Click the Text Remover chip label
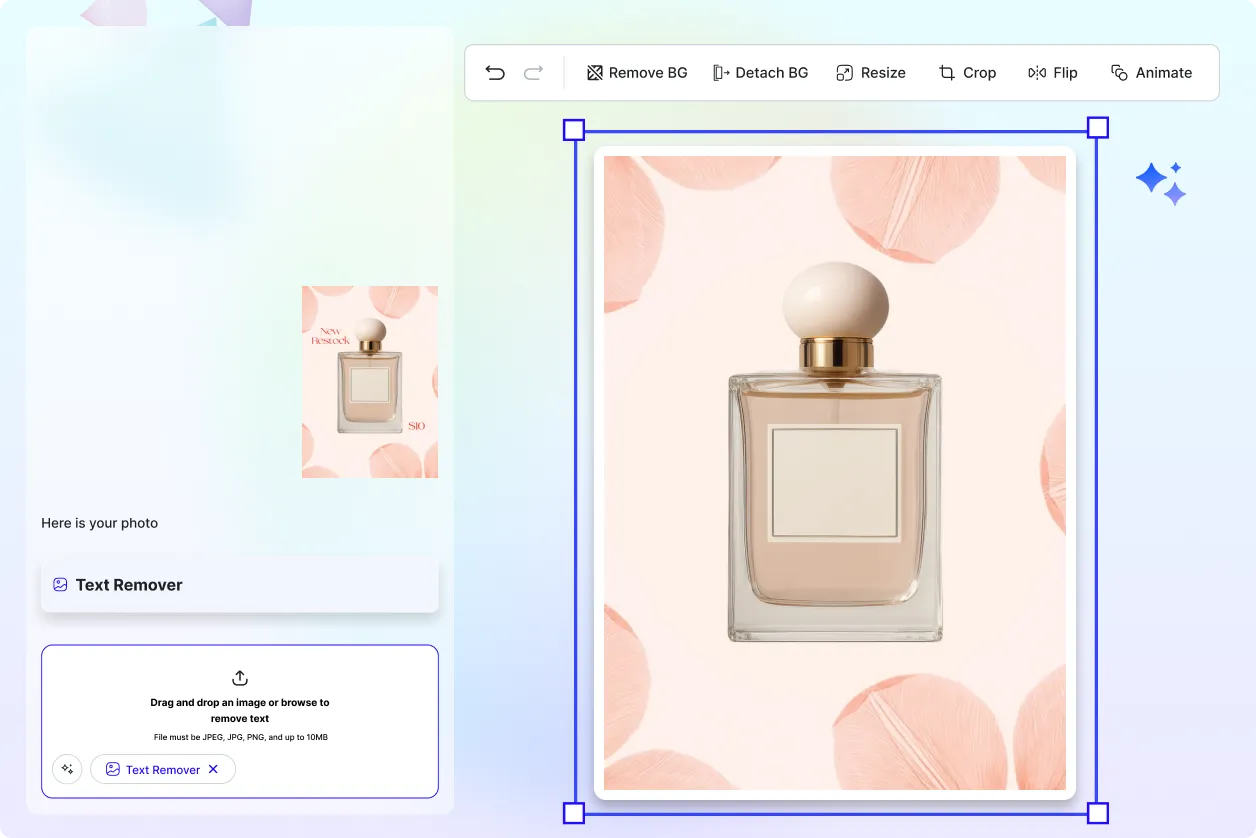1256x838 pixels. [x=162, y=769]
